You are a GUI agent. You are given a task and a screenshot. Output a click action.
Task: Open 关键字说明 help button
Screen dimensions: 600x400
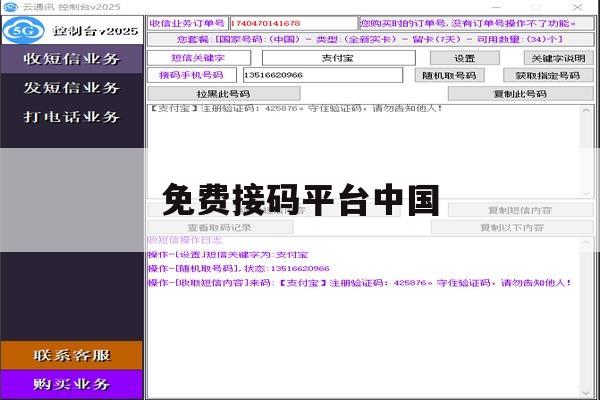(558, 58)
